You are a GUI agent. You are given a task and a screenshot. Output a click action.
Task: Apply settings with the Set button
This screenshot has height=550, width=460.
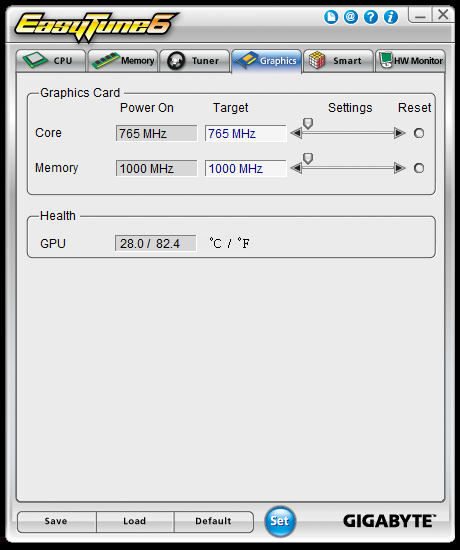pos(280,521)
